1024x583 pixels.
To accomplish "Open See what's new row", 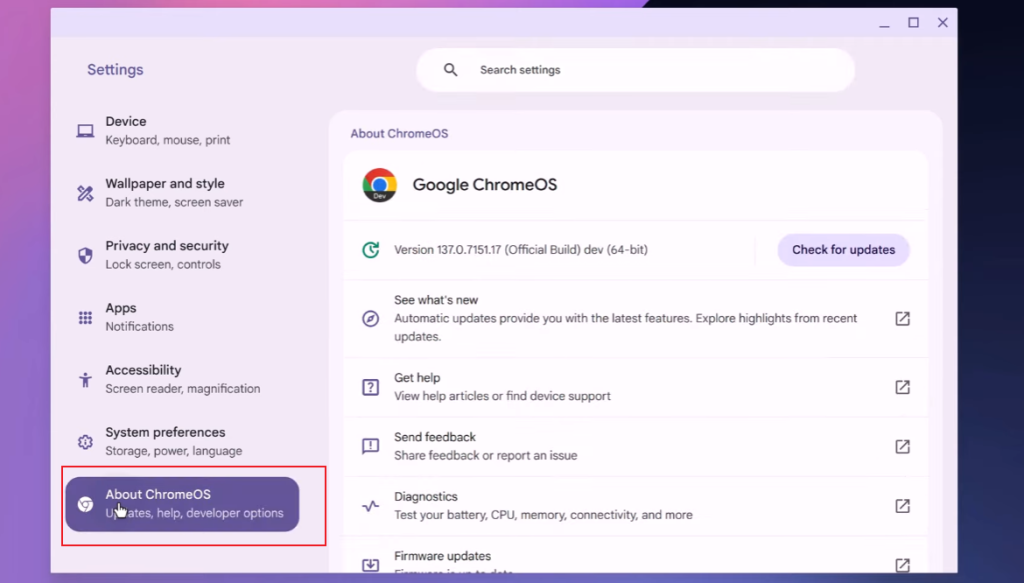I will (x=635, y=319).
